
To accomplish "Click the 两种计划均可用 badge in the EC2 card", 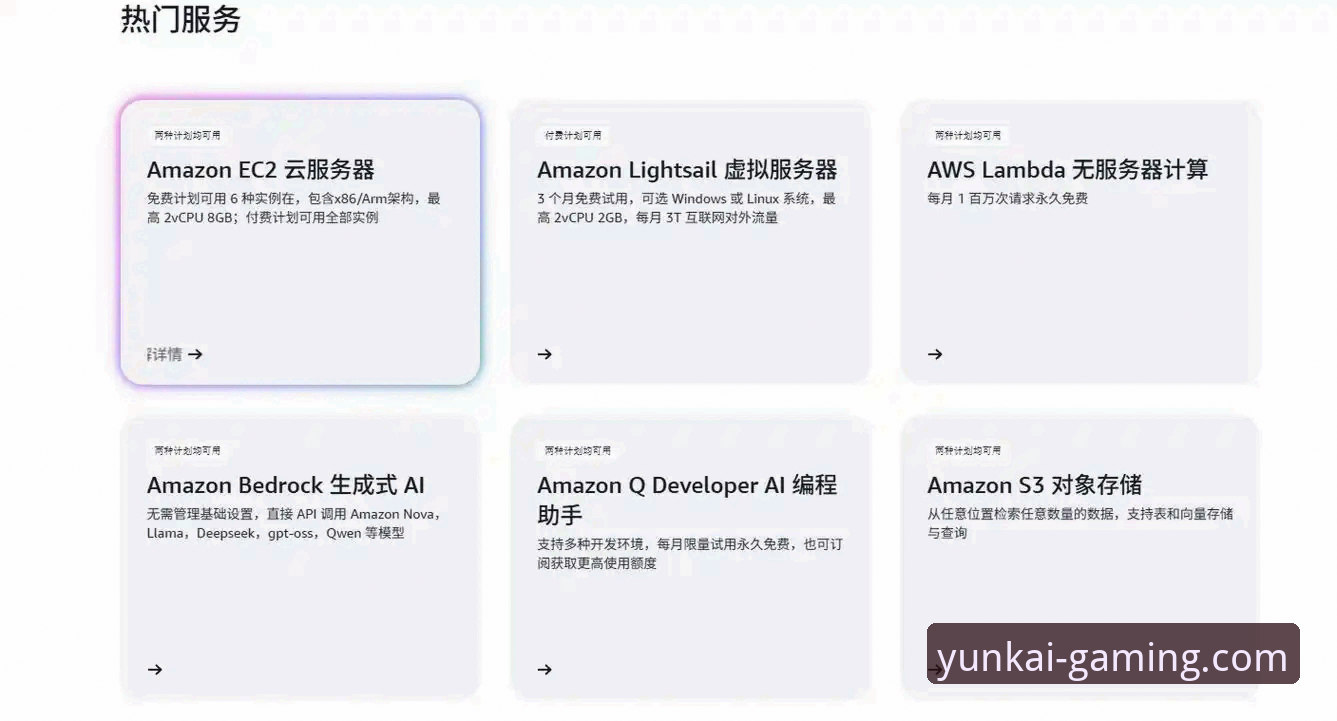I will [x=187, y=135].
